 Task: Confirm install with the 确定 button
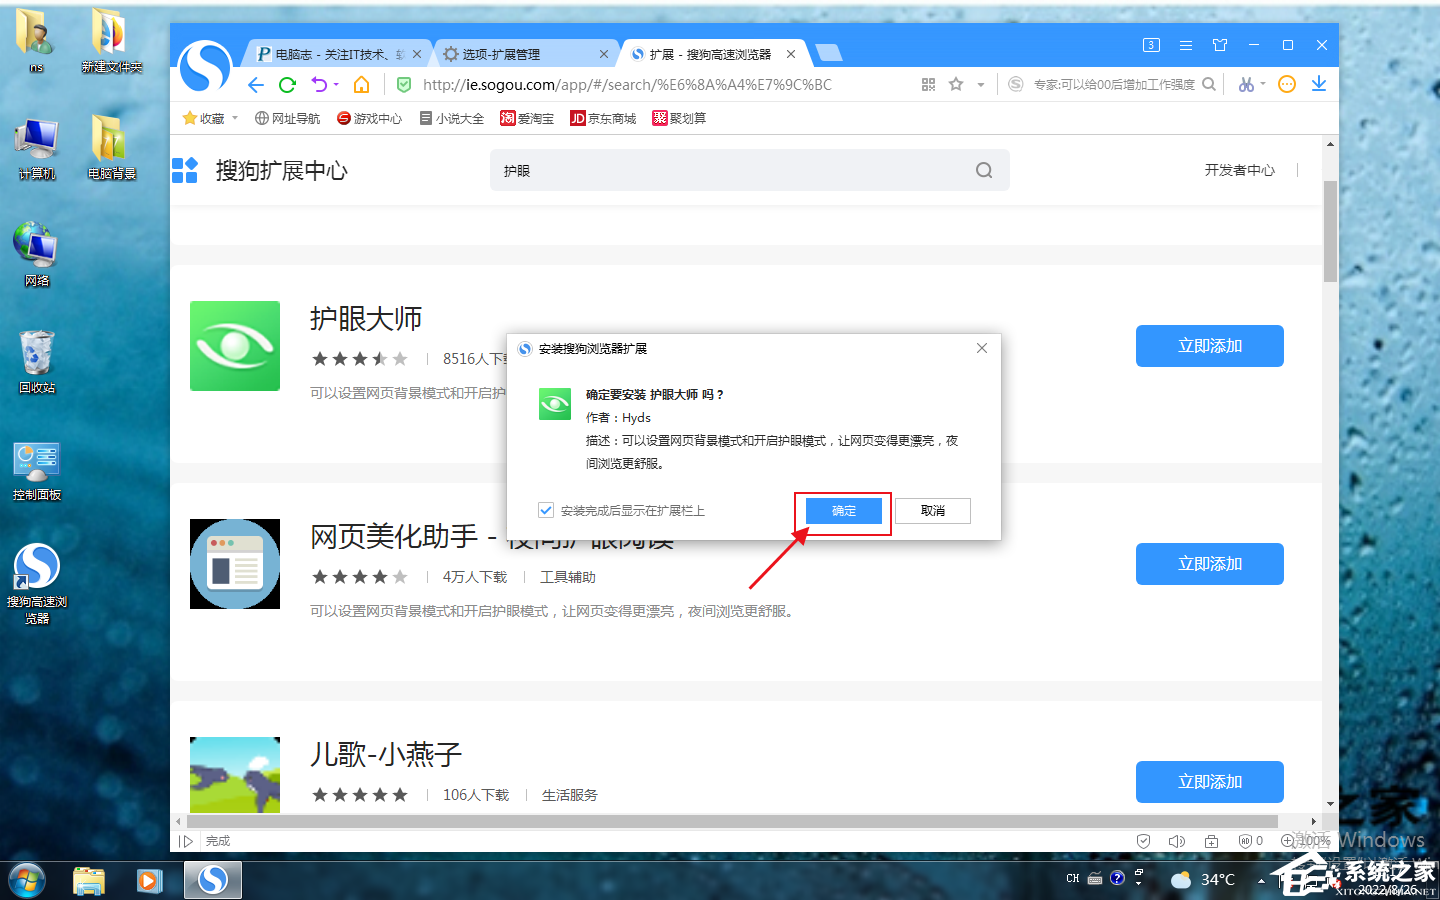843,511
